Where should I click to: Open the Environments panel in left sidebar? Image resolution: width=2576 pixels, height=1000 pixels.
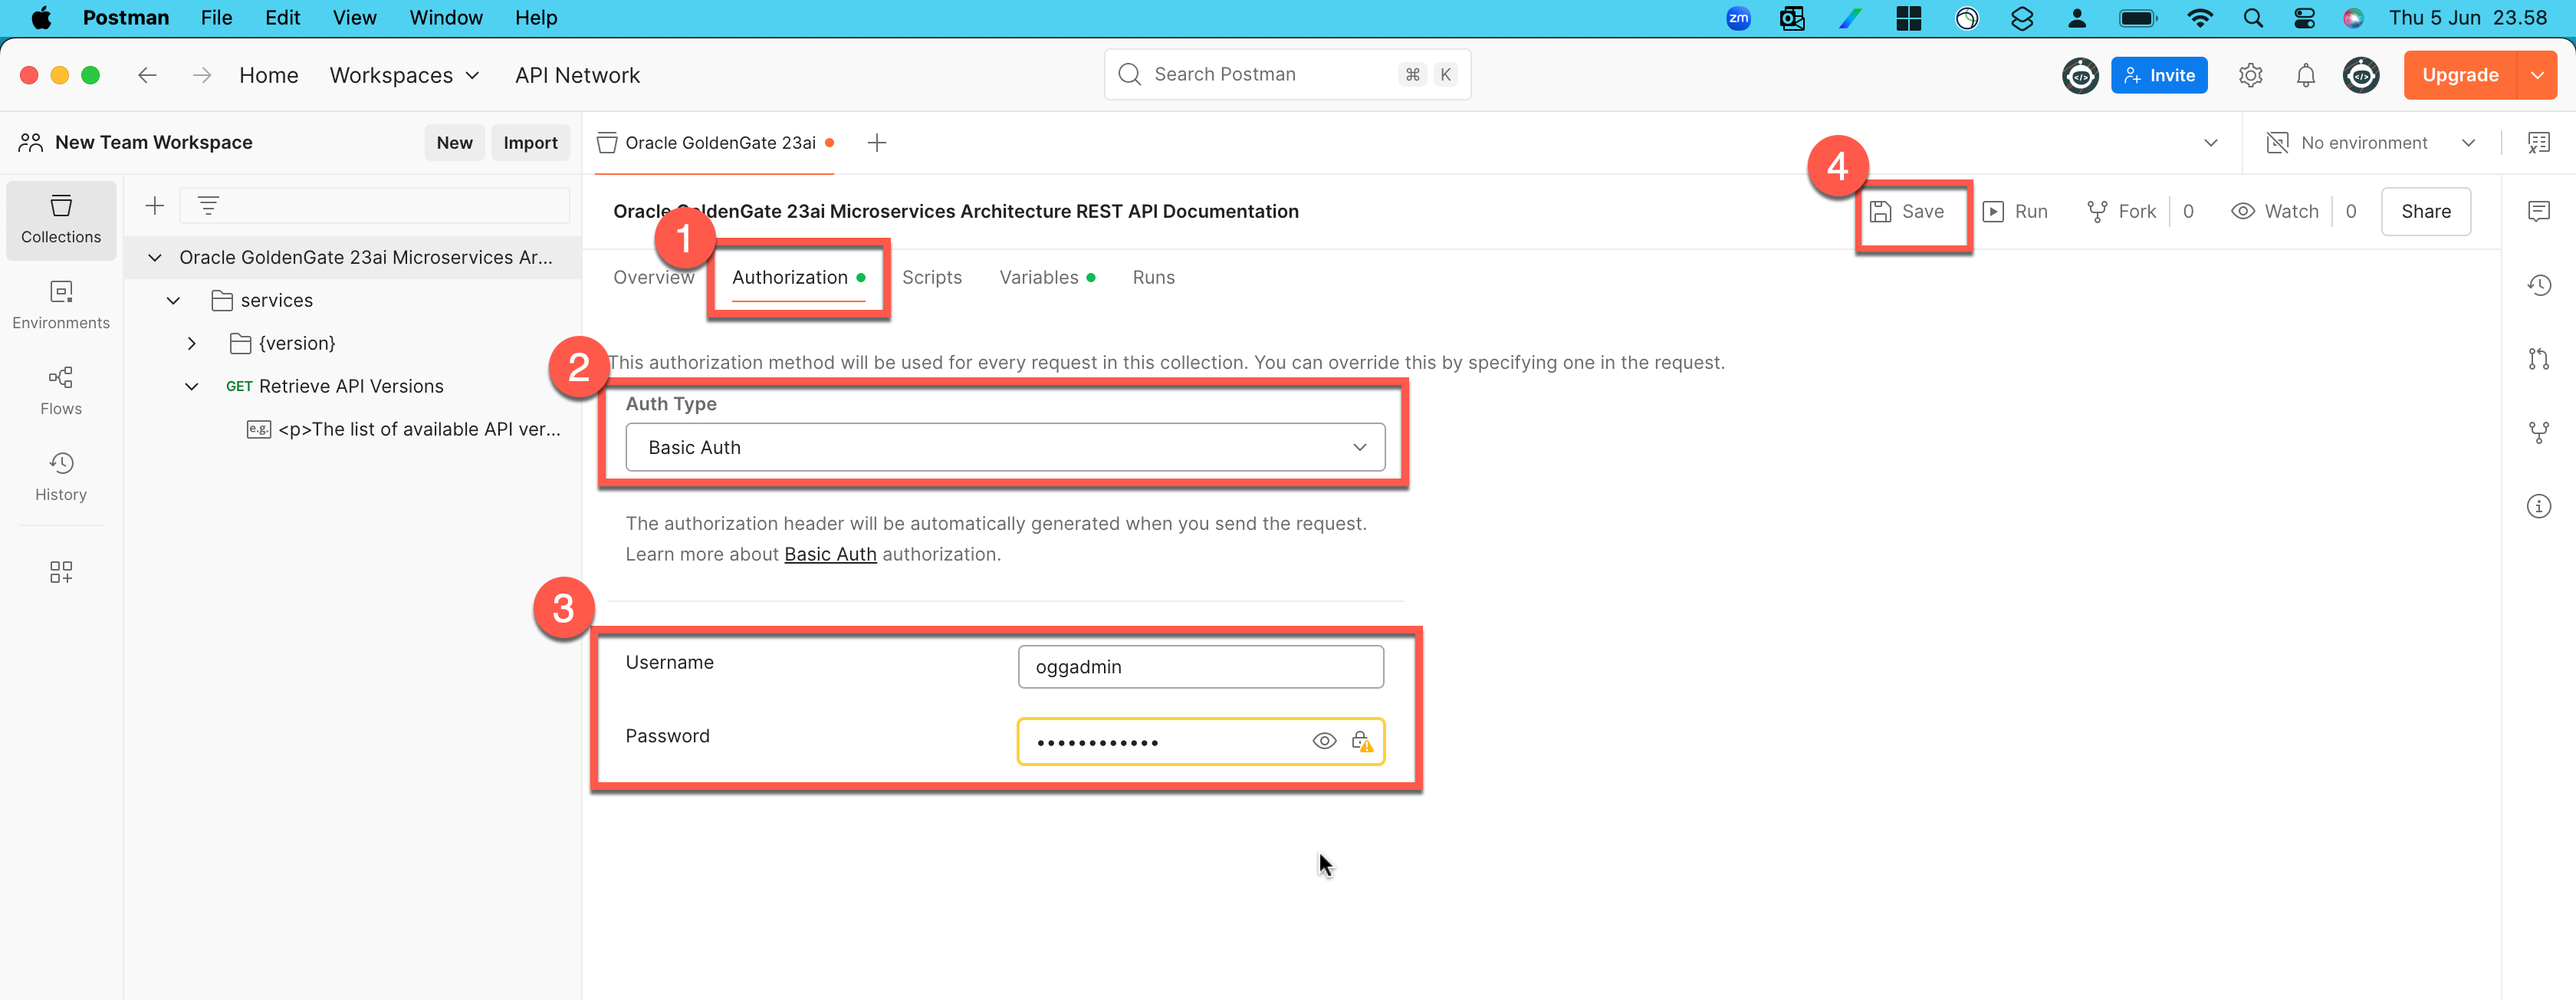point(61,305)
